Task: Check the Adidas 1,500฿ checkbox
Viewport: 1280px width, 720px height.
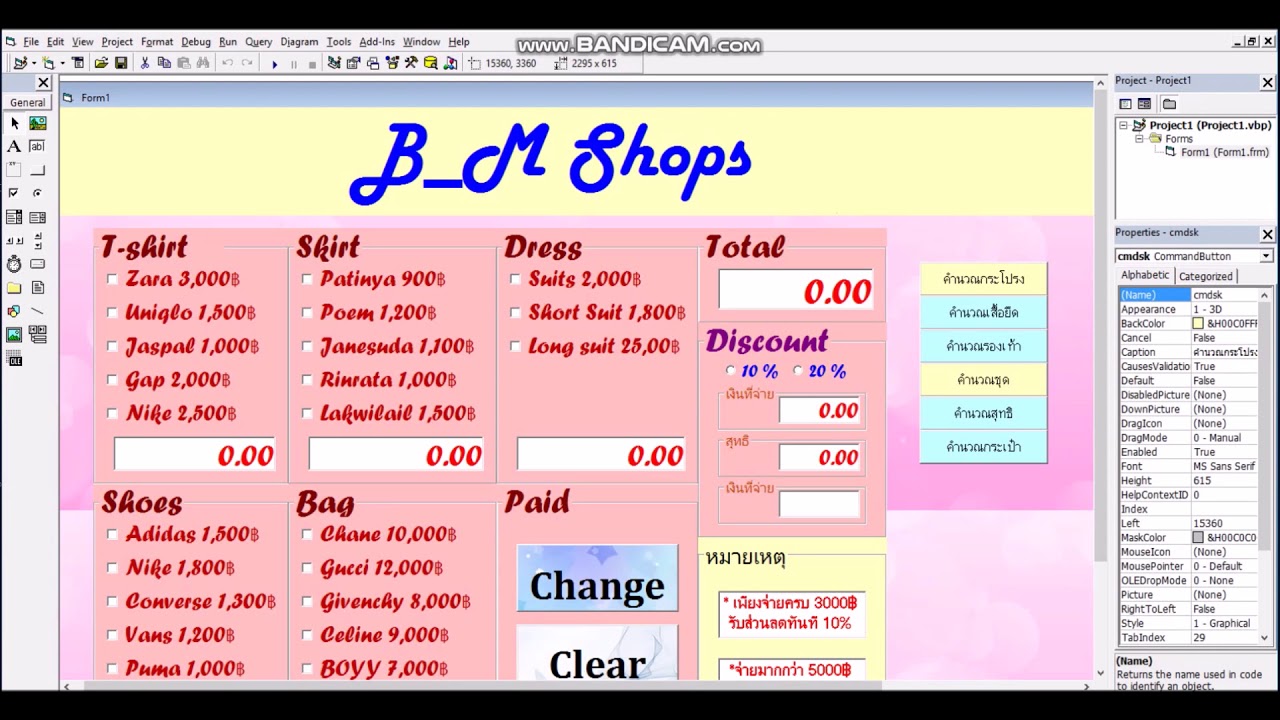Action: 112,534
